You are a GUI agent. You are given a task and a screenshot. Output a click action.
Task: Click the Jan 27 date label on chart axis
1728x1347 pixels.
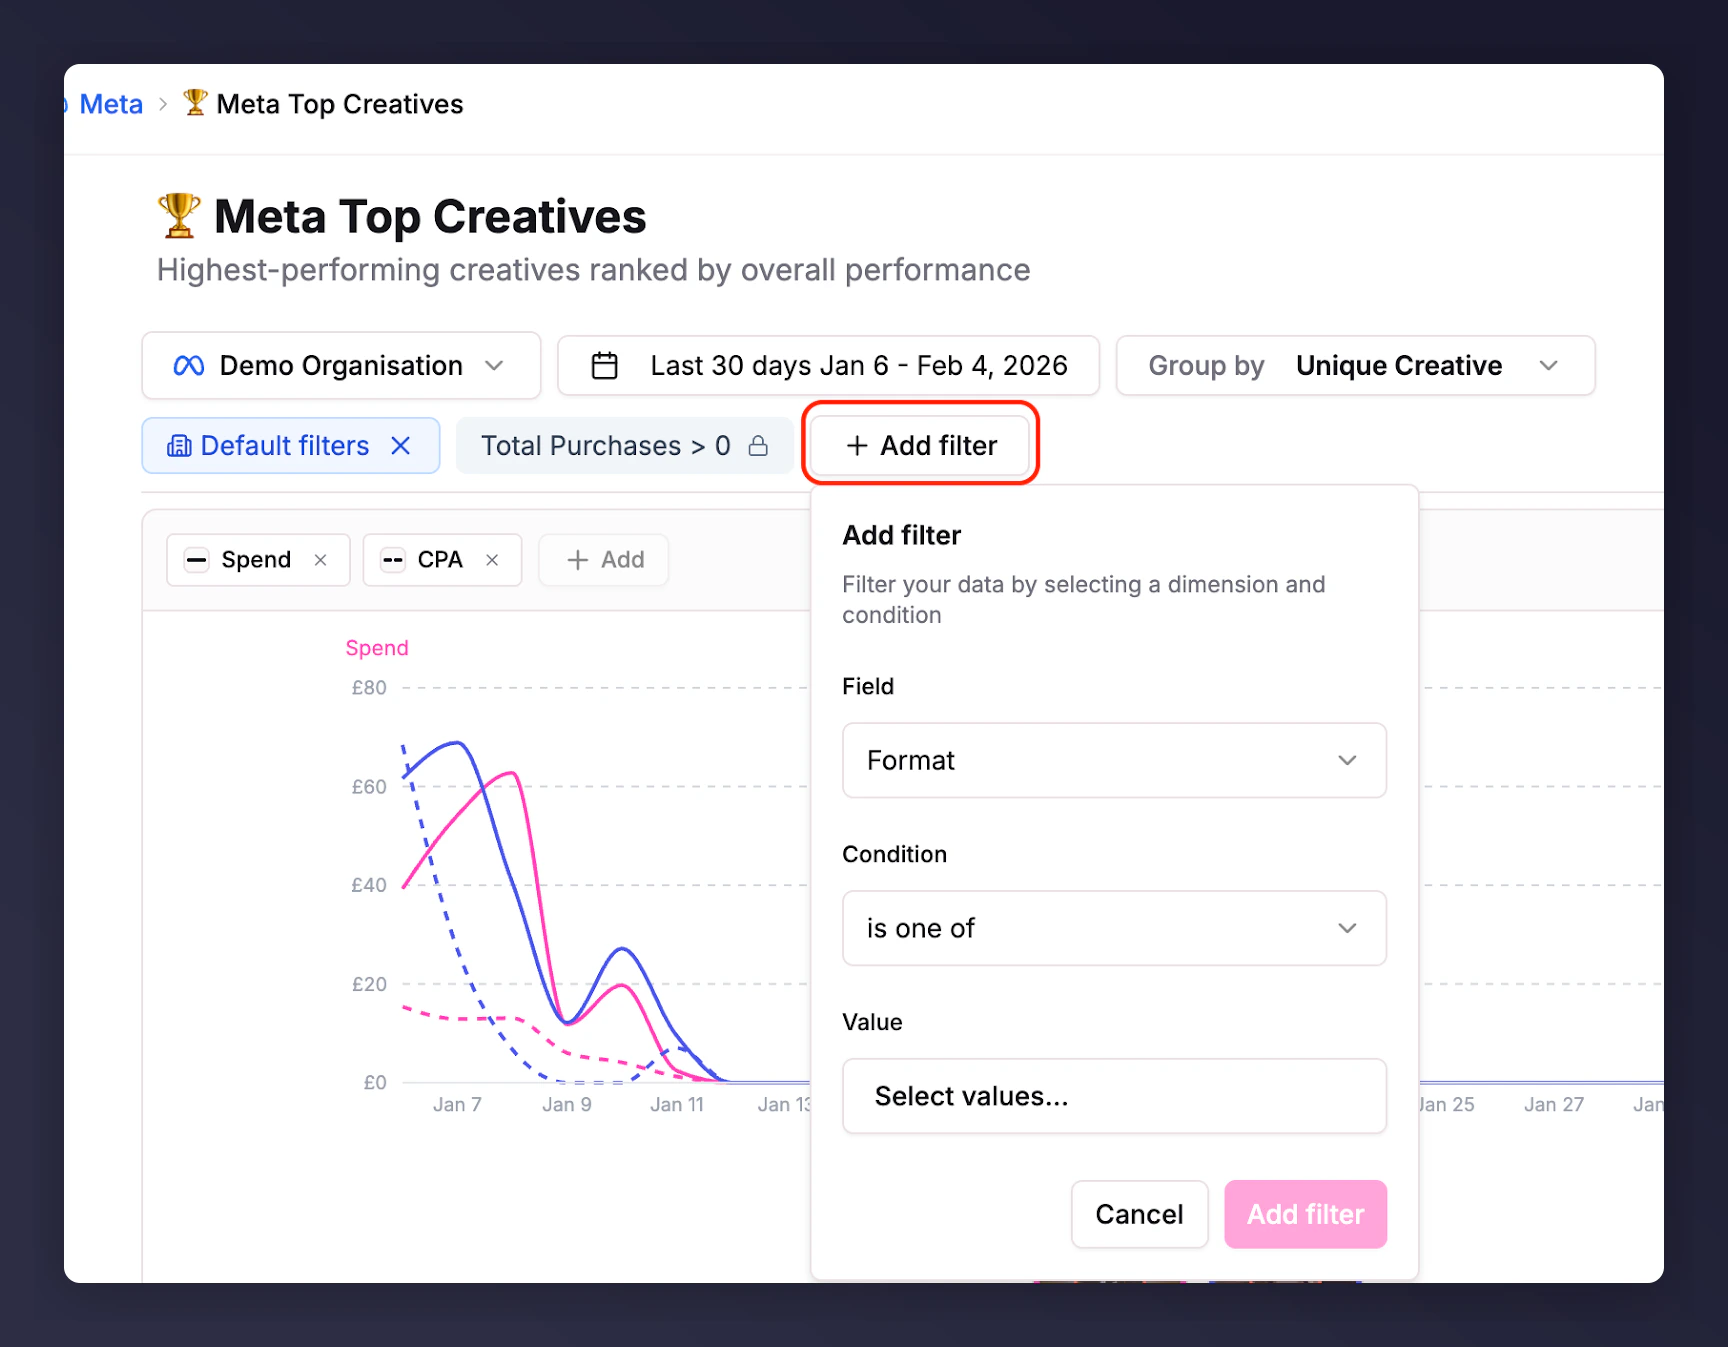pos(1554,1105)
